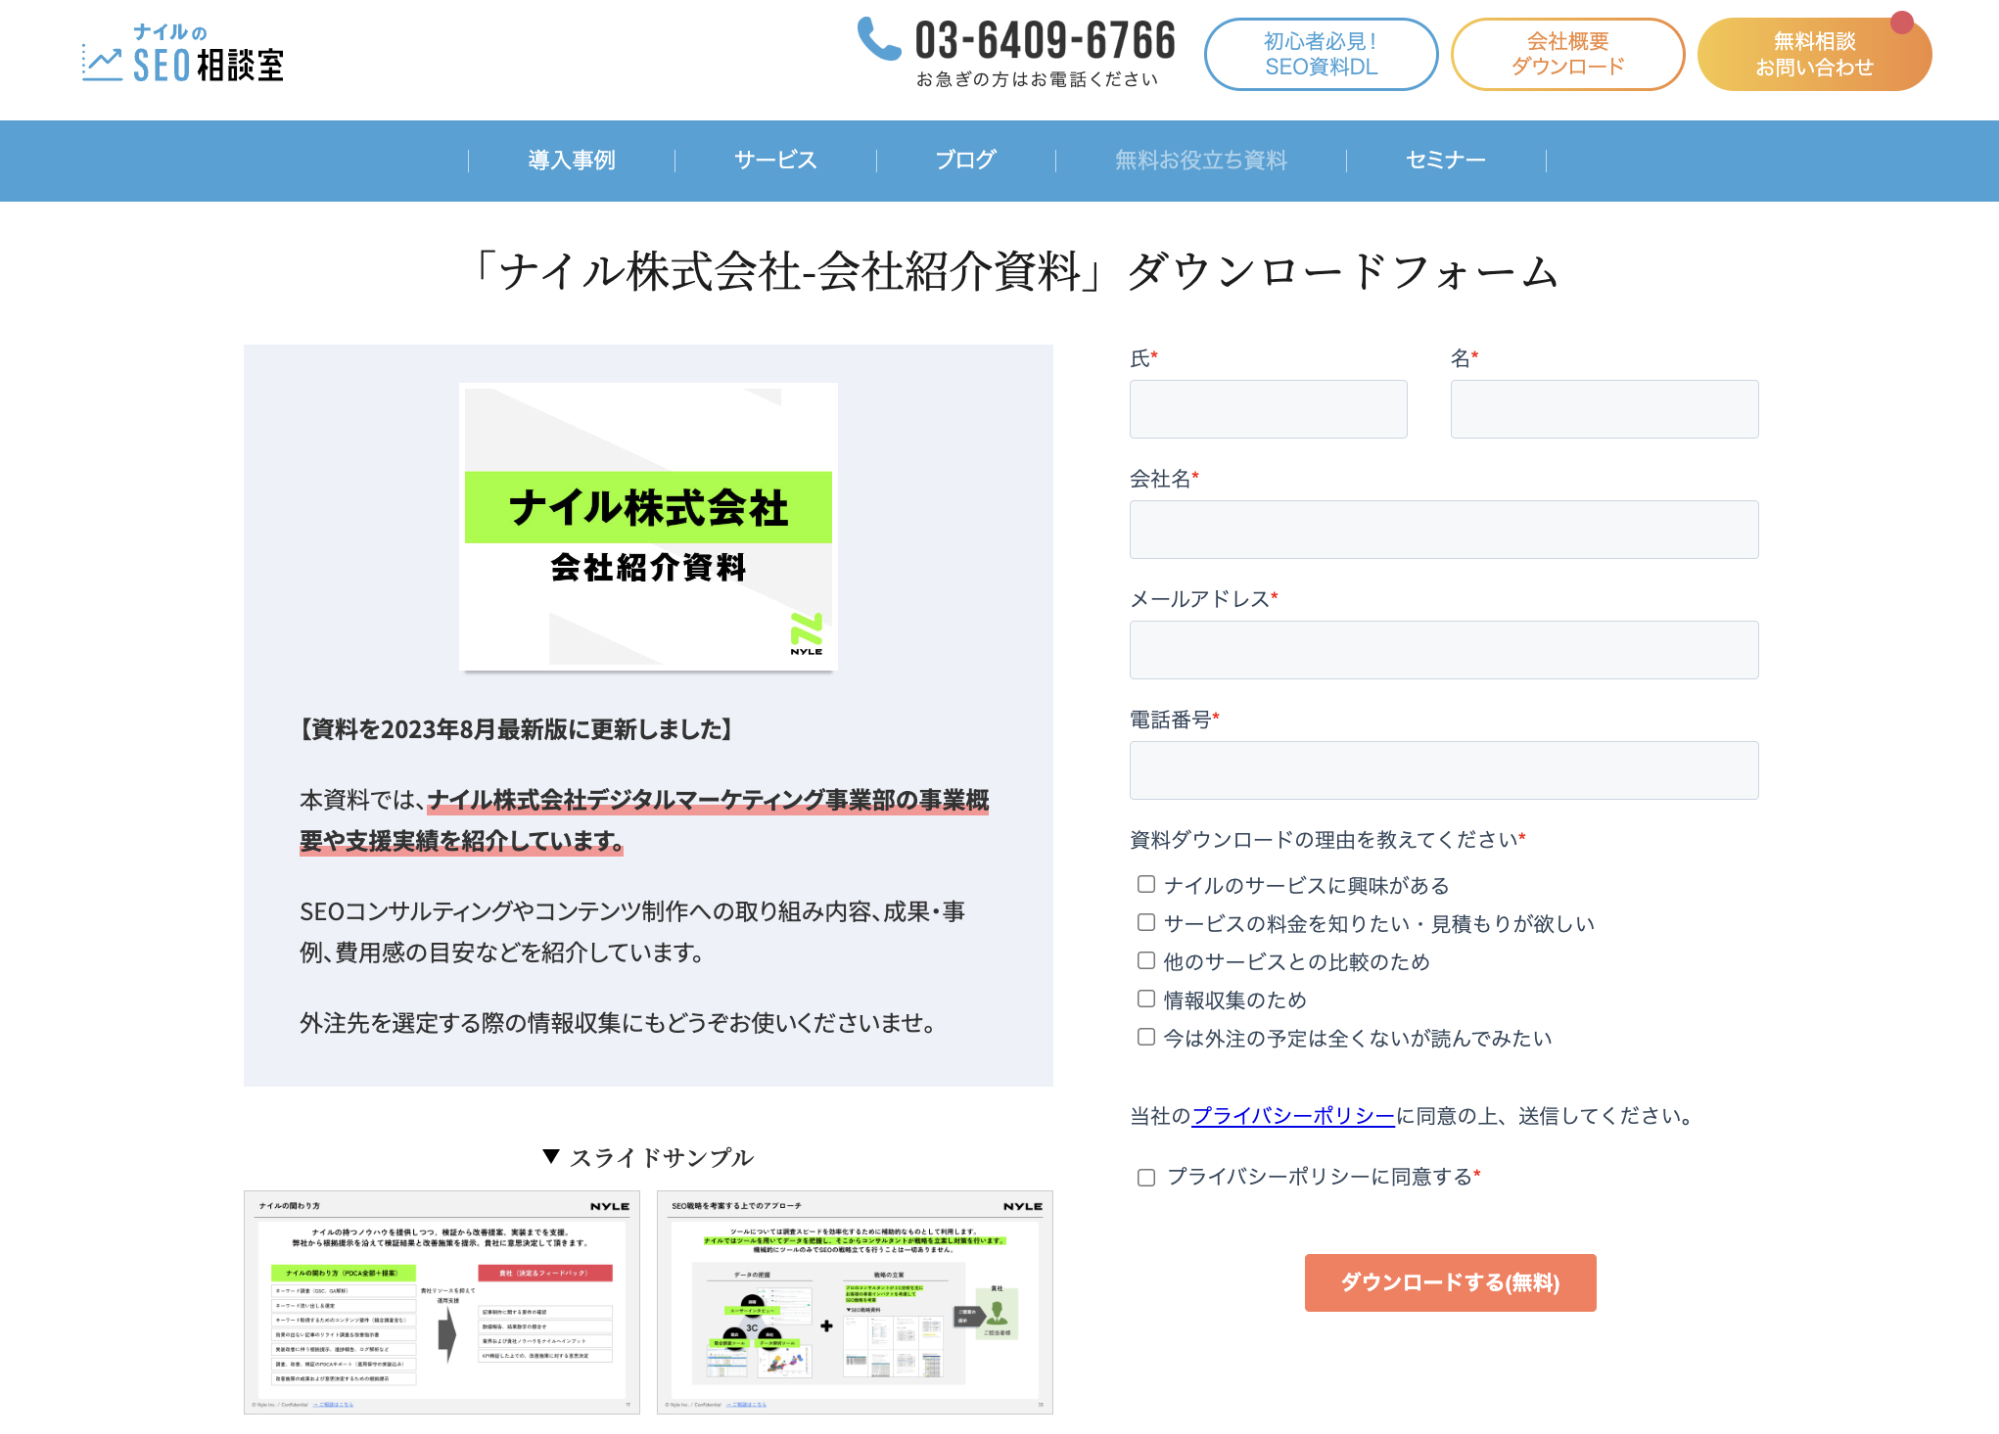Image resolution: width=1999 pixels, height=1434 pixels.
Task: Focus the 電話番号 input field
Action: (1444, 770)
